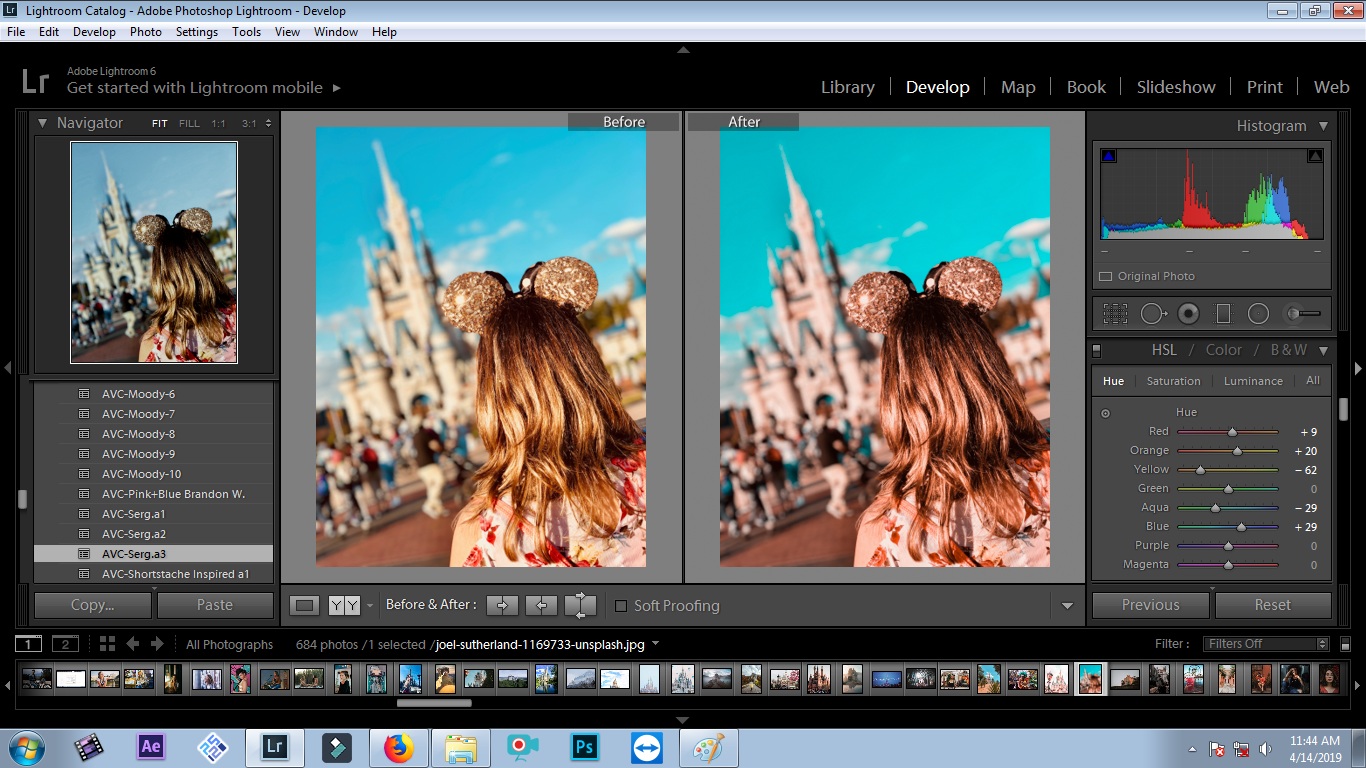Viewport: 1366px width, 768px height.
Task: Set Navigator zoom to FILL
Action: tap(189, 124)
